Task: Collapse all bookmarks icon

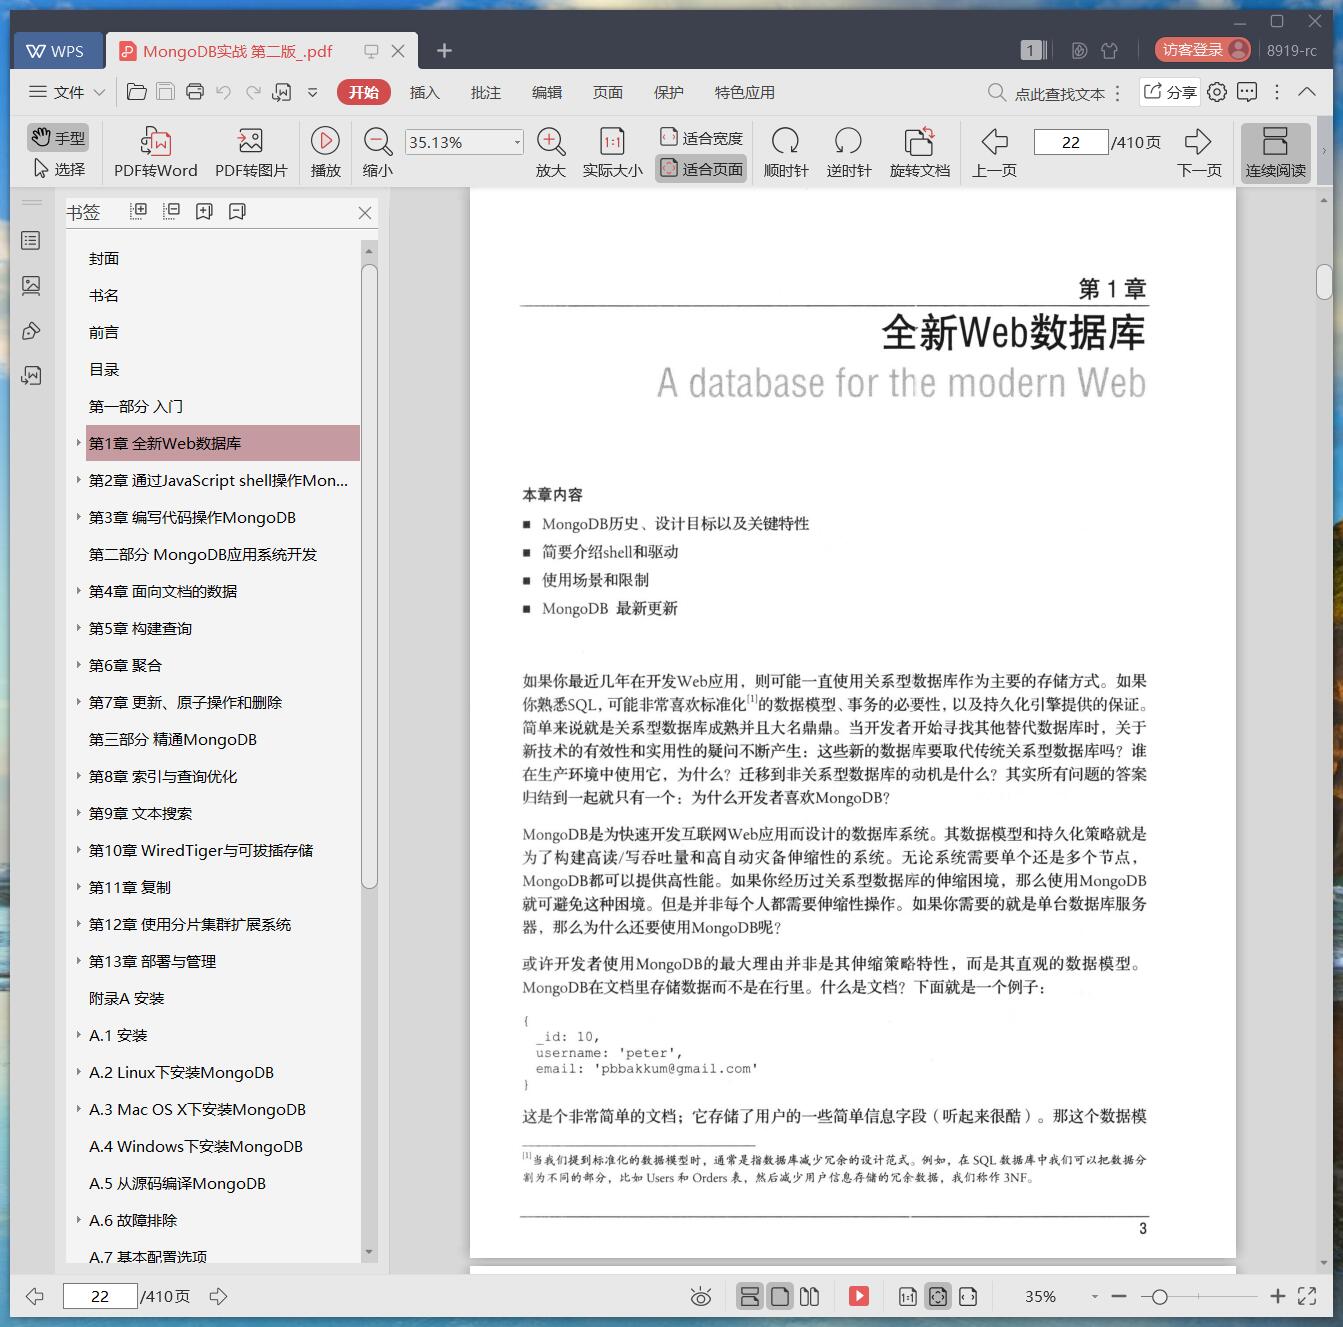Action: [x=171, y=211]
